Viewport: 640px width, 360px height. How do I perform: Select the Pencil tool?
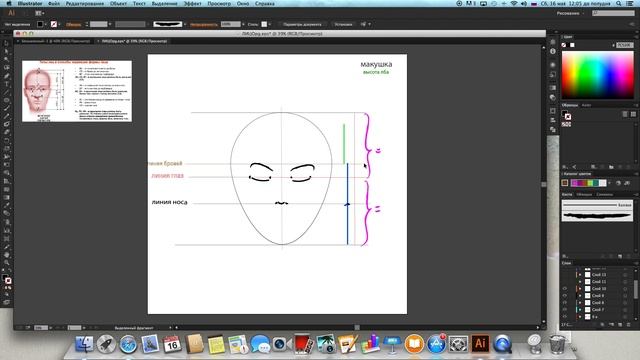point(6,116)
